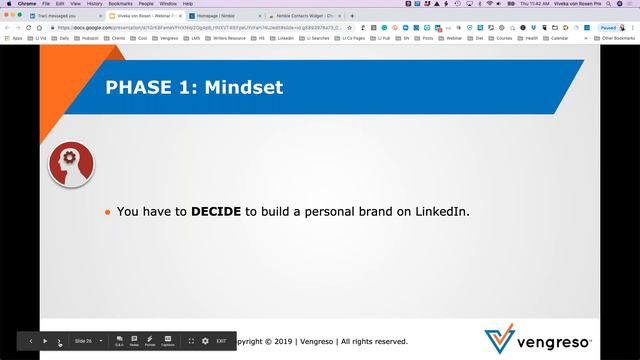
Task: Start autoplay with the play button
Action: click(x=45, y=341)
